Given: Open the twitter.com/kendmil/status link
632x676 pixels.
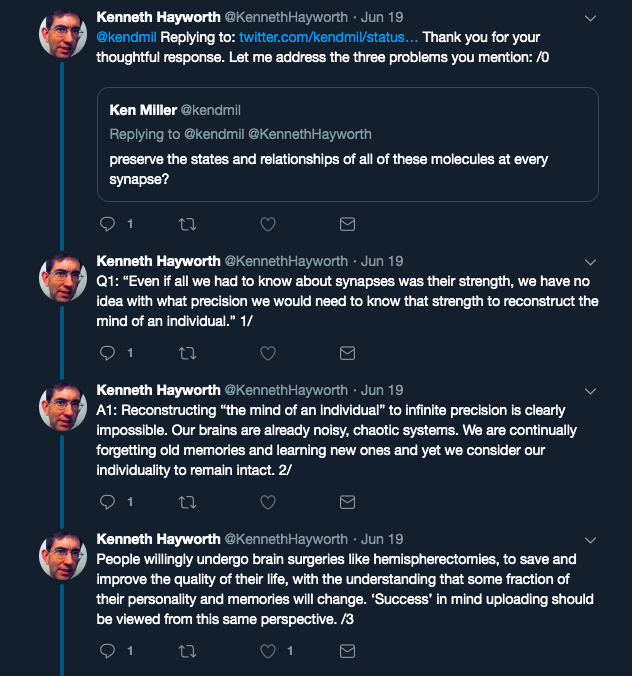Looking at the screenshot, I should pyautogui.click(x=329, y=37).
